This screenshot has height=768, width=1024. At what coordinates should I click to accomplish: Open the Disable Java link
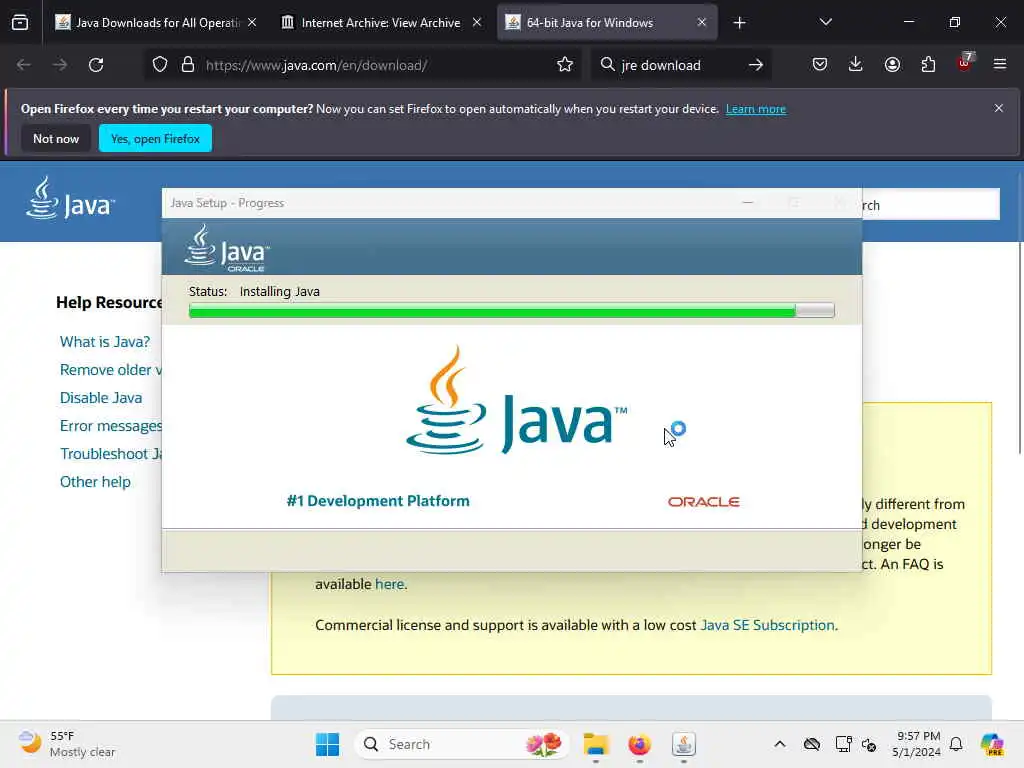tap(101, 398)
